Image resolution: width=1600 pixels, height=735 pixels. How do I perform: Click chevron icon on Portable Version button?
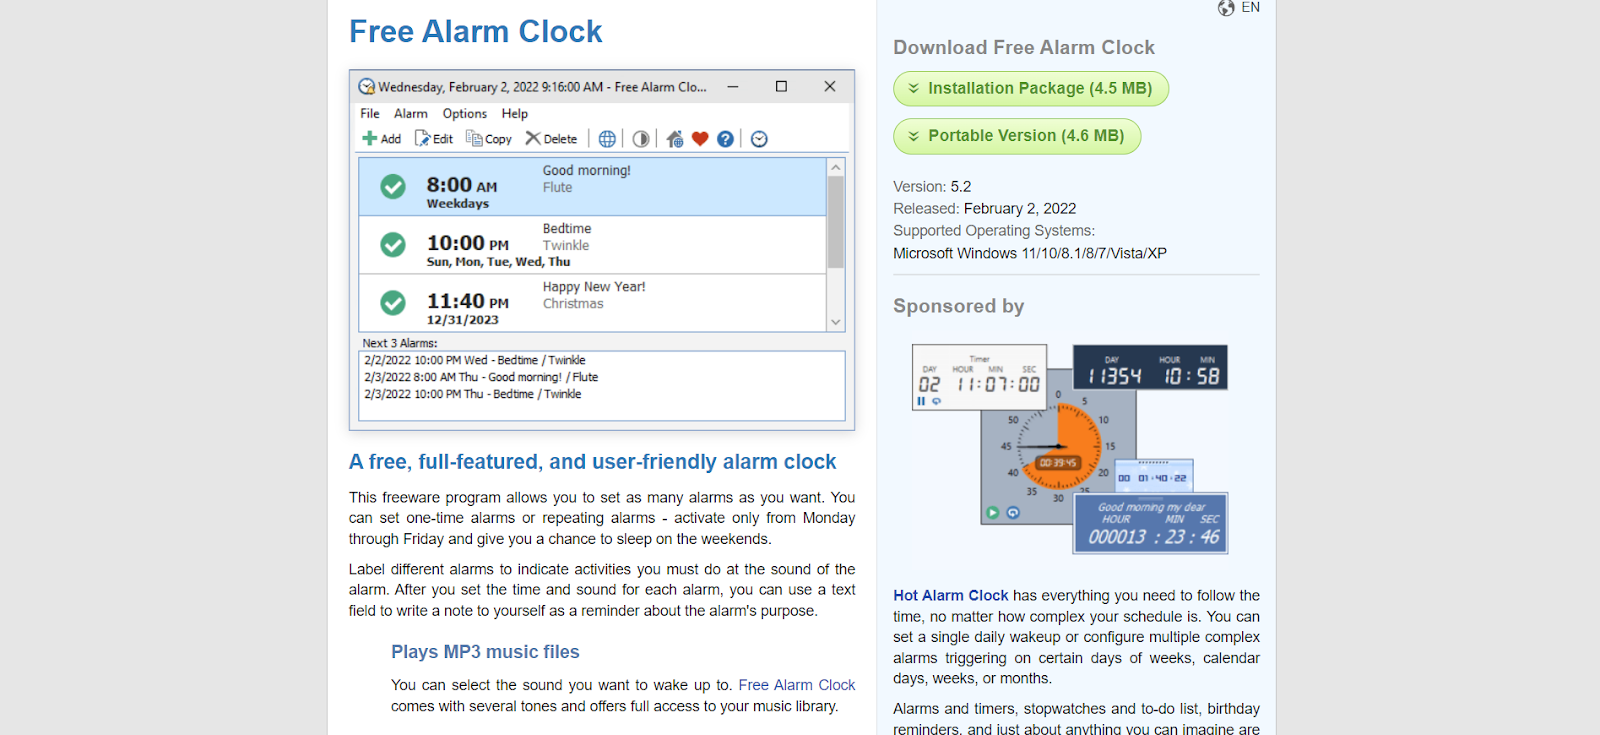pyautogui.click(x=913, y=136)
